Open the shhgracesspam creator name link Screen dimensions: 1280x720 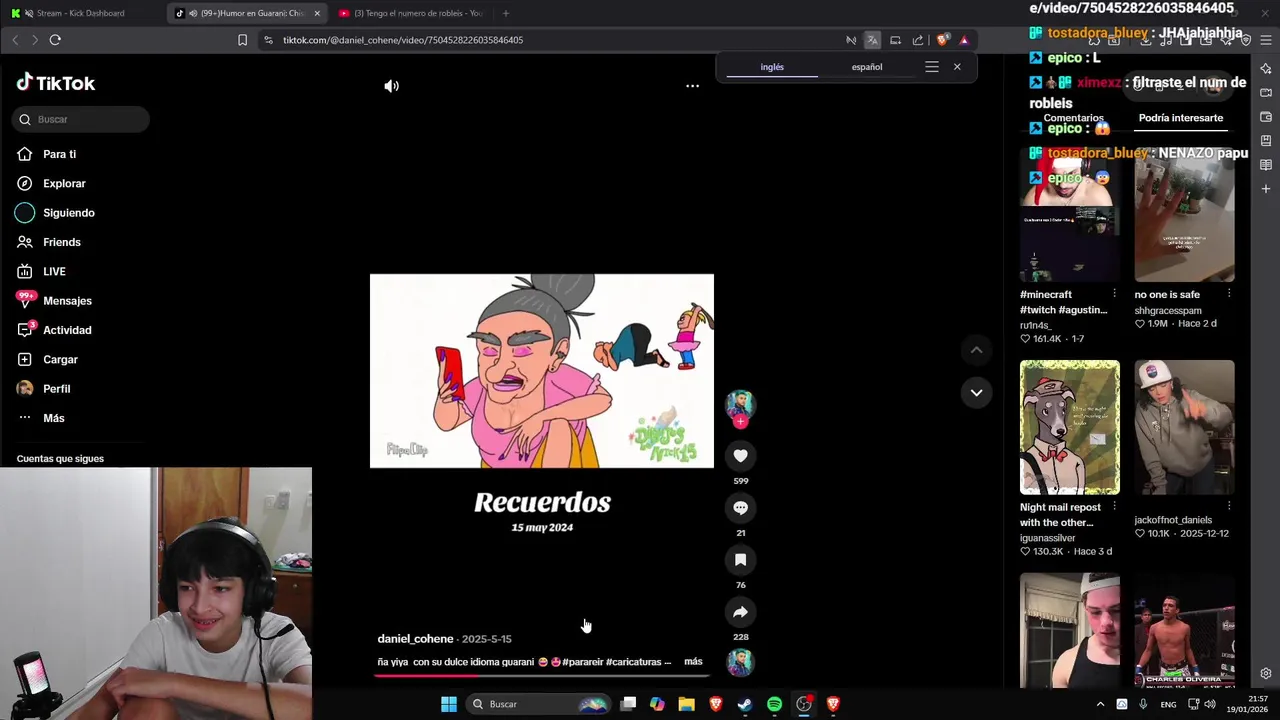click(1168, 311)
